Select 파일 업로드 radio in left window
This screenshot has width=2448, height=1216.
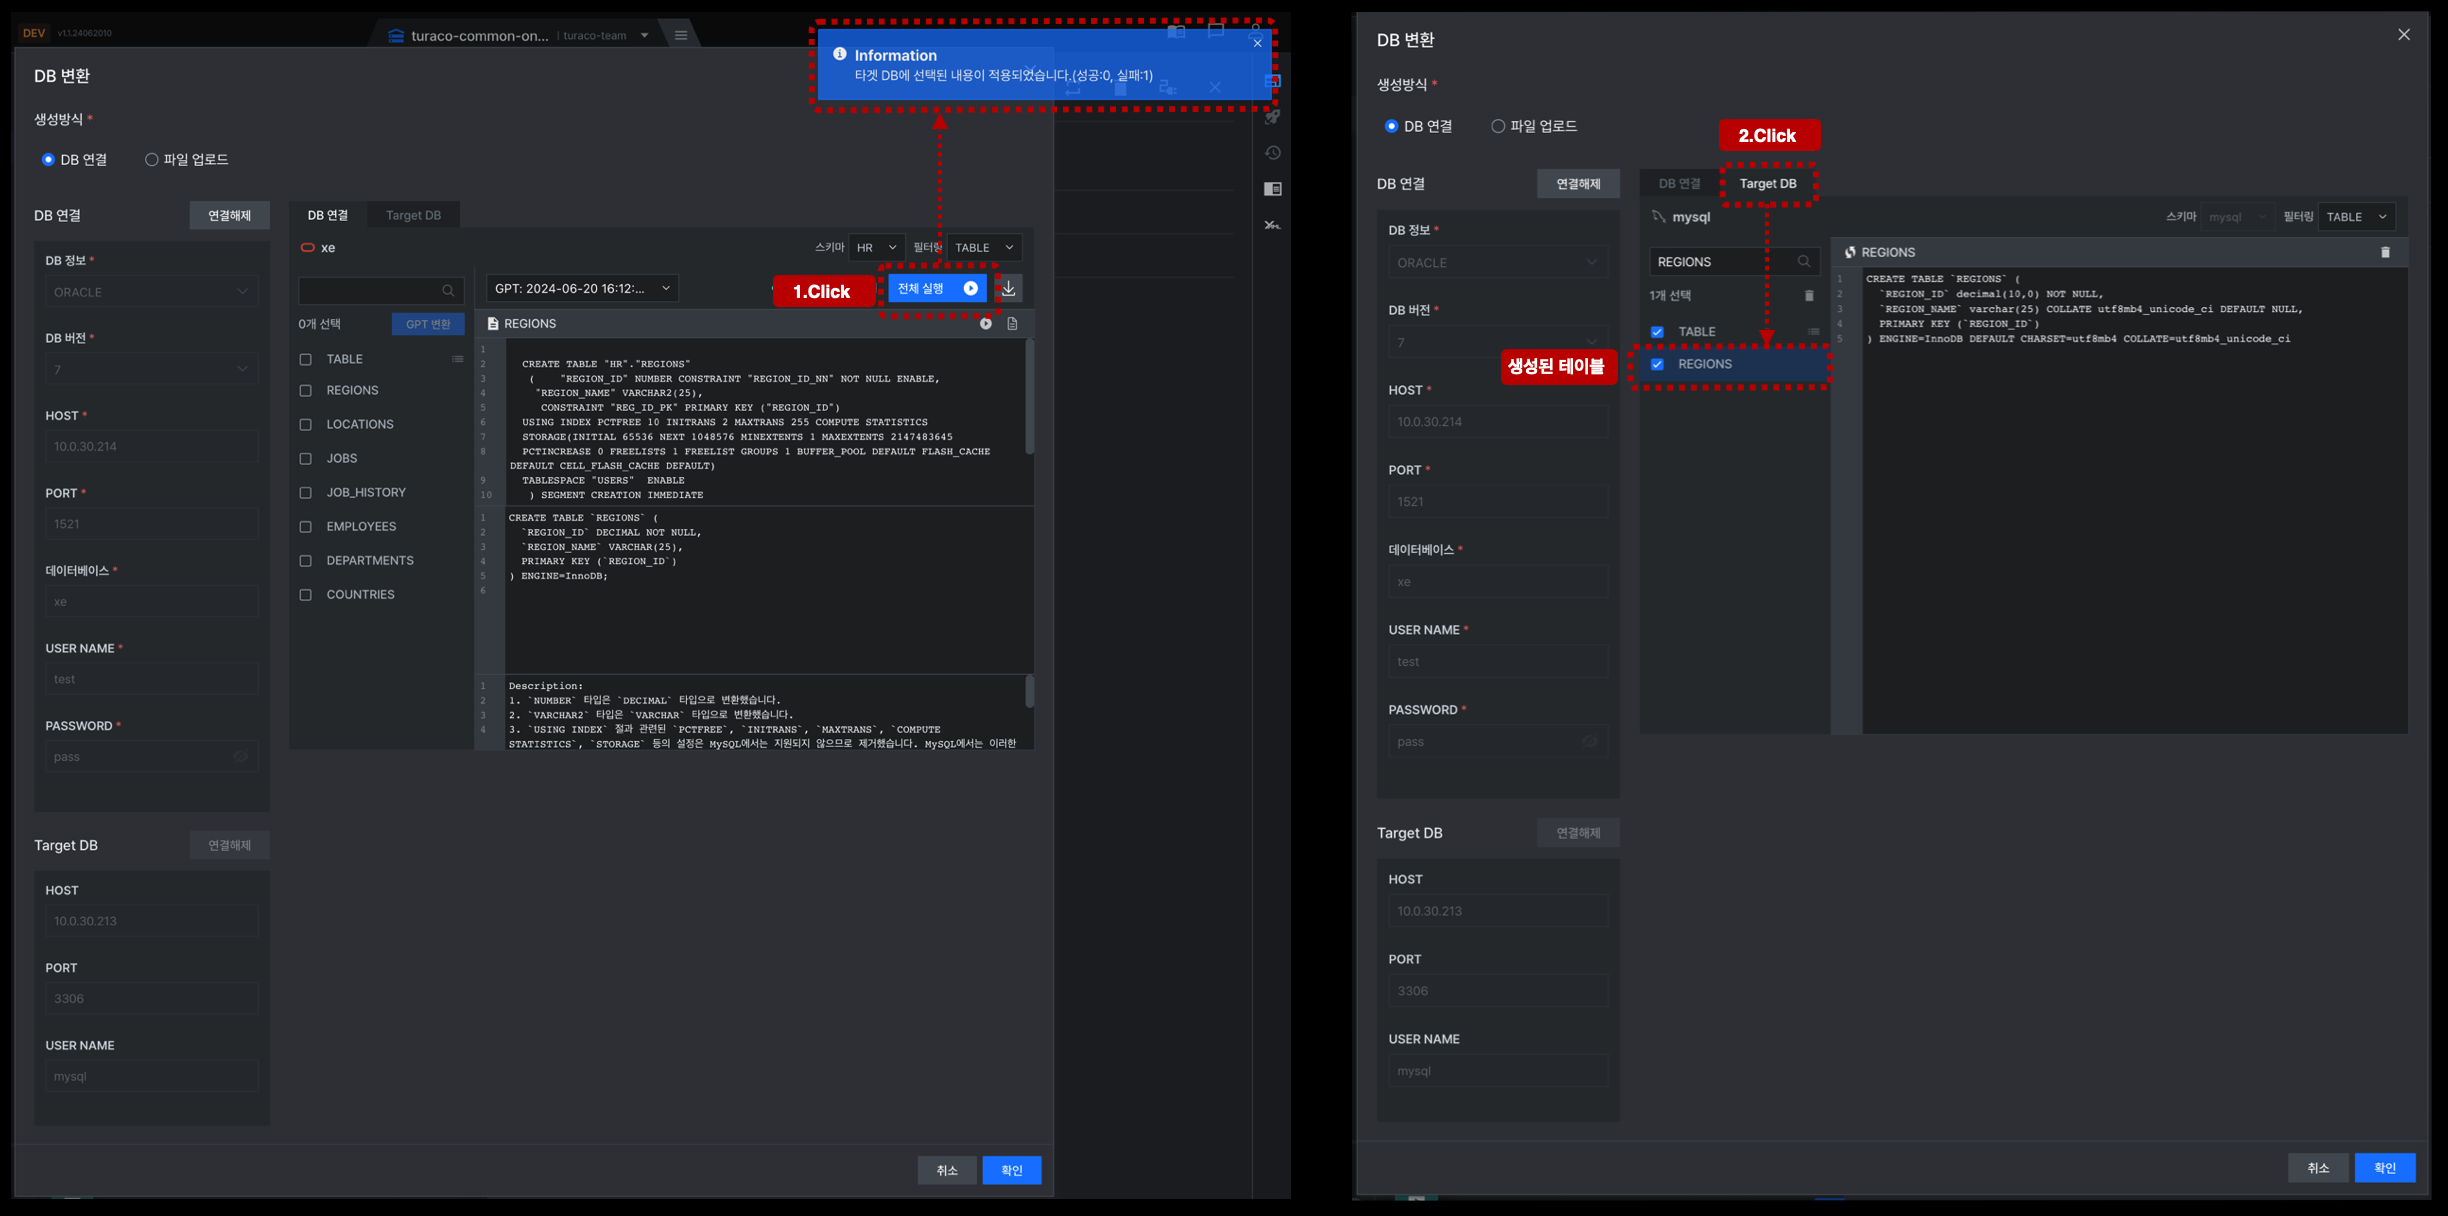coord(152,160)
